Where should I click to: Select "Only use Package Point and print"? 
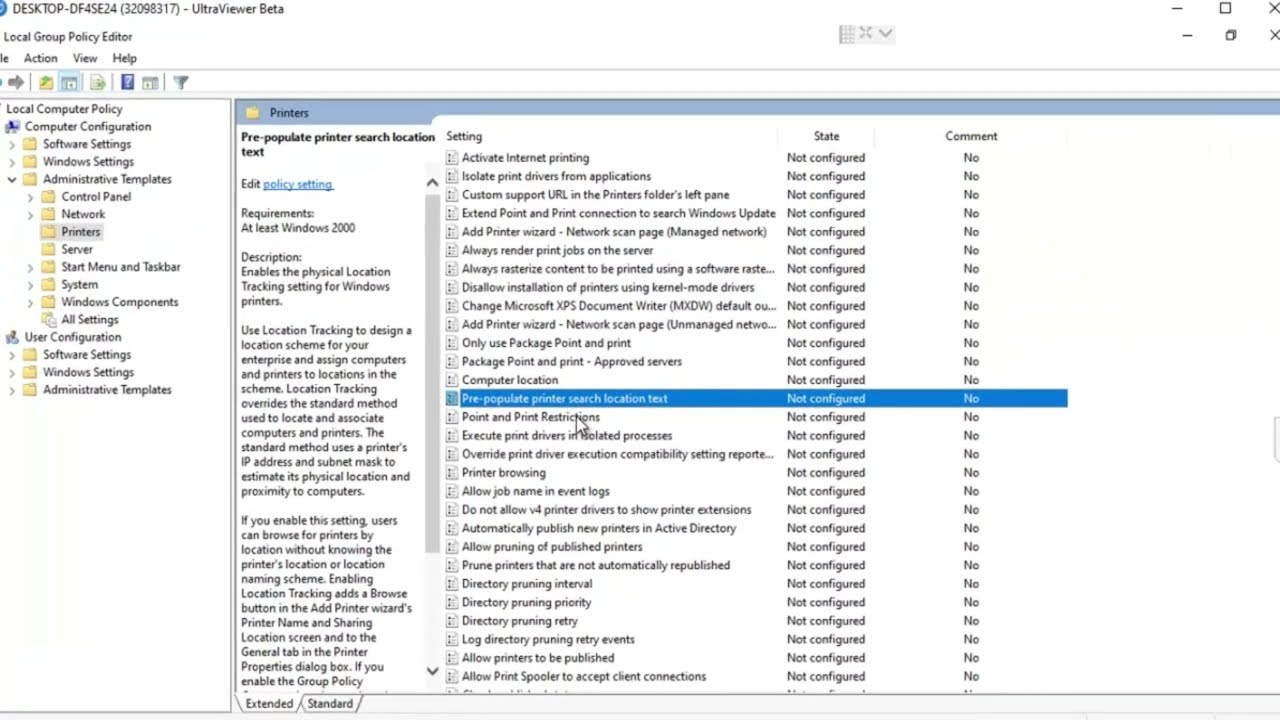tap(546, 343)
